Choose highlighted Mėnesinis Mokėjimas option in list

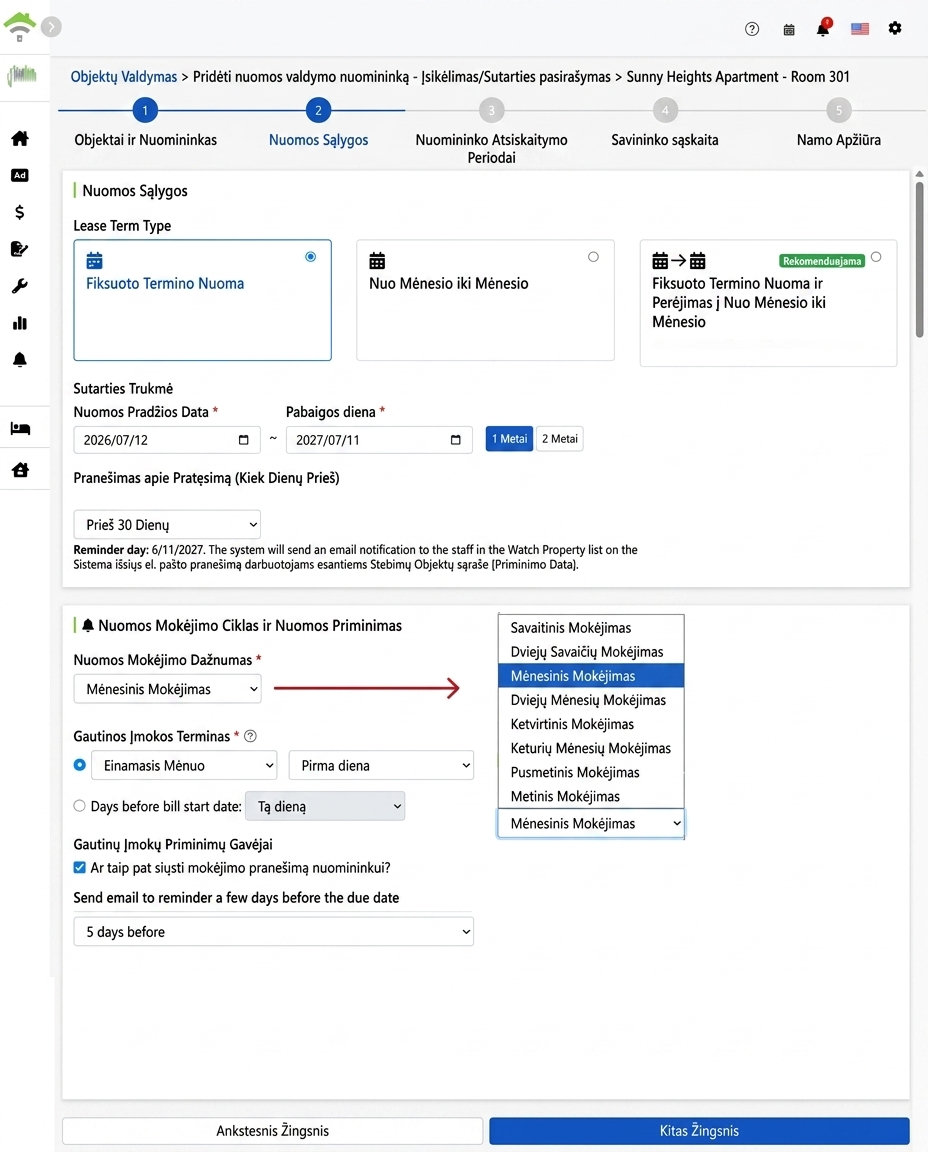(x=591, y=676)
